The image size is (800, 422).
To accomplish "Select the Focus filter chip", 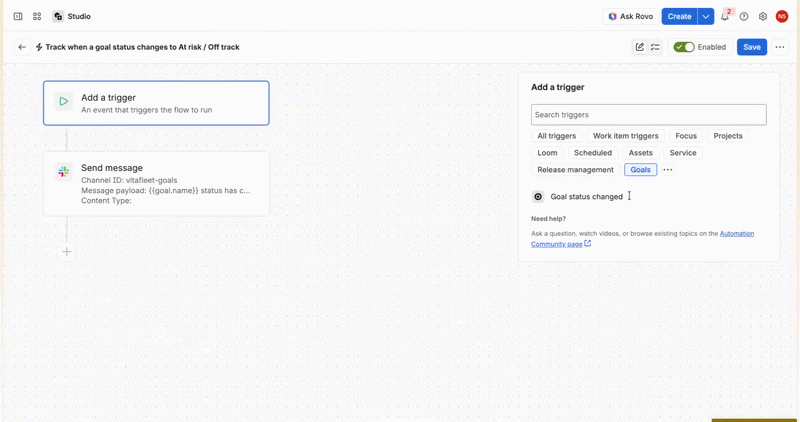I will point(686,136).
